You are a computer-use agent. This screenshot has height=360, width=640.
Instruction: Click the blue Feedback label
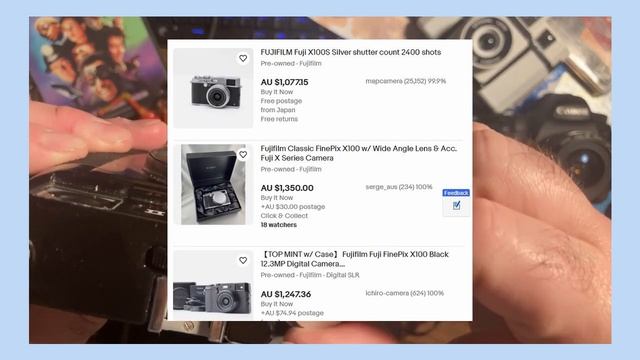click(x=456, y=193)
